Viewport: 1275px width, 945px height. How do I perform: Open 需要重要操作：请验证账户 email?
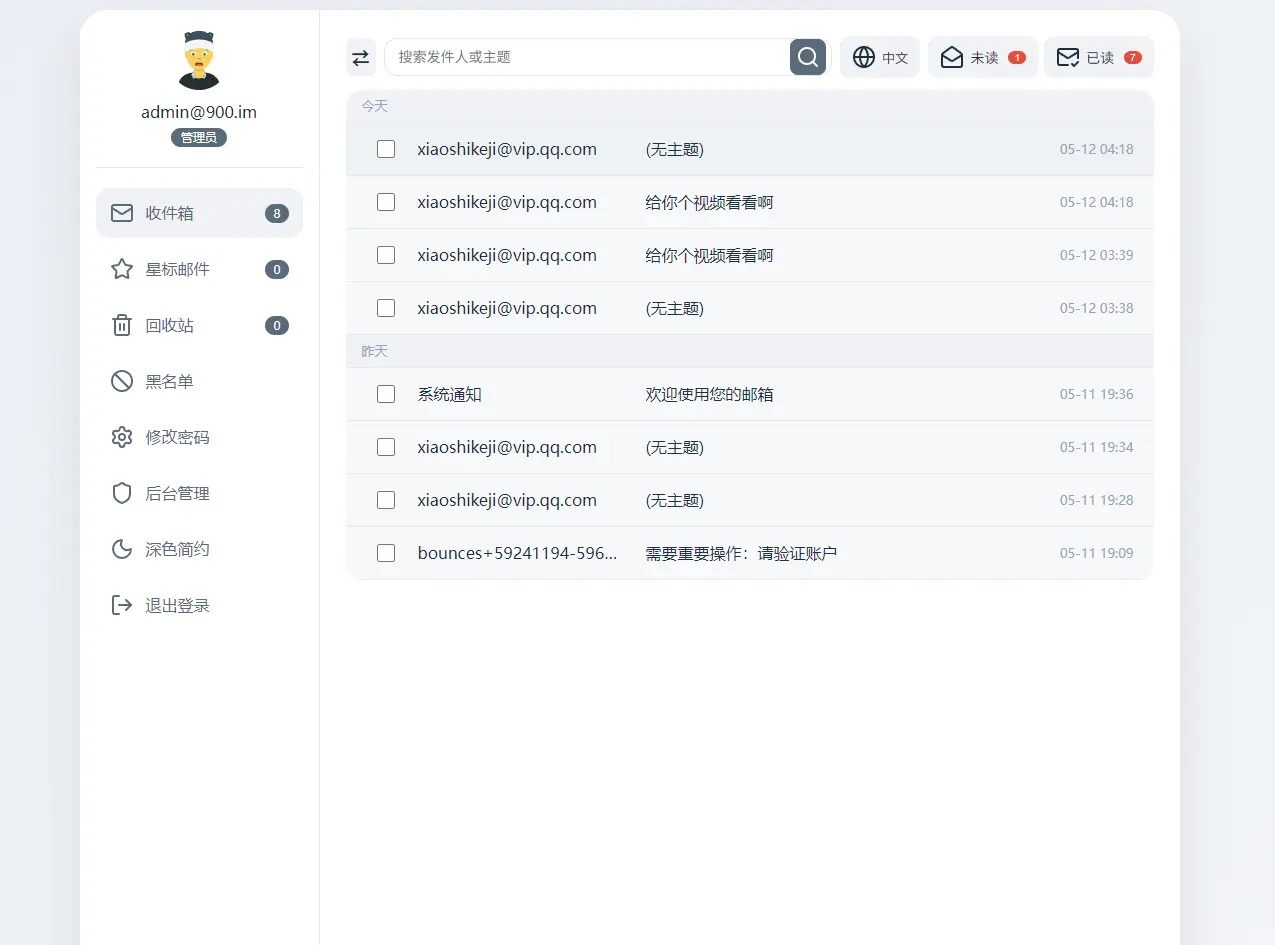click(x=741, y=553)
